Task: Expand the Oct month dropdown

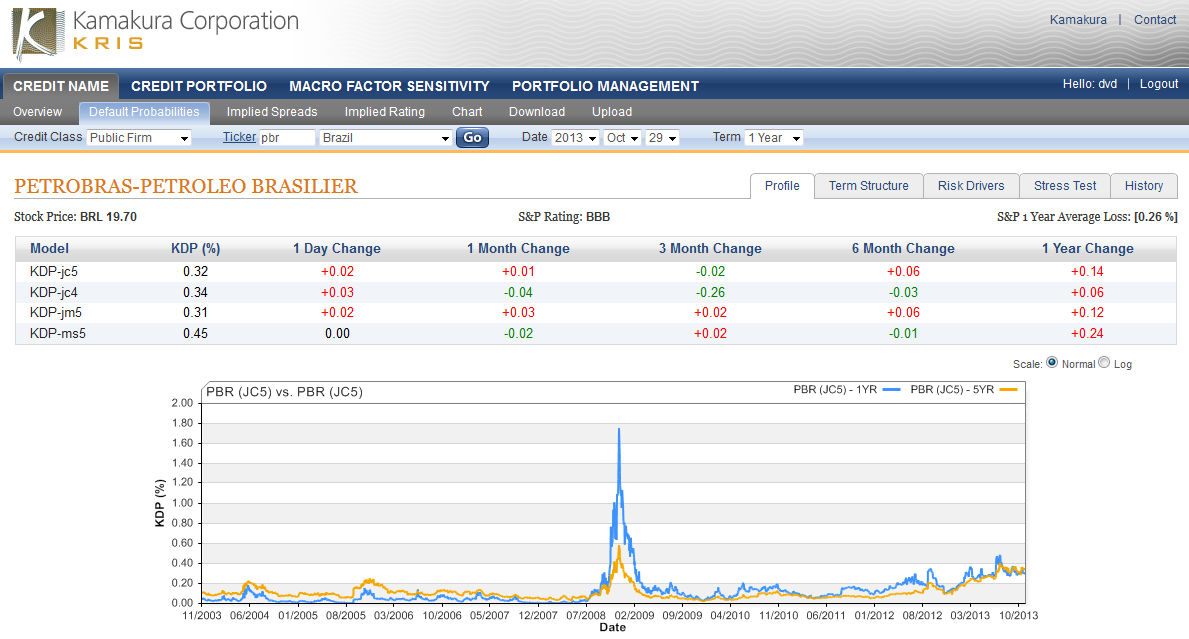Action: pyautogui.click(x=622, y=138)
